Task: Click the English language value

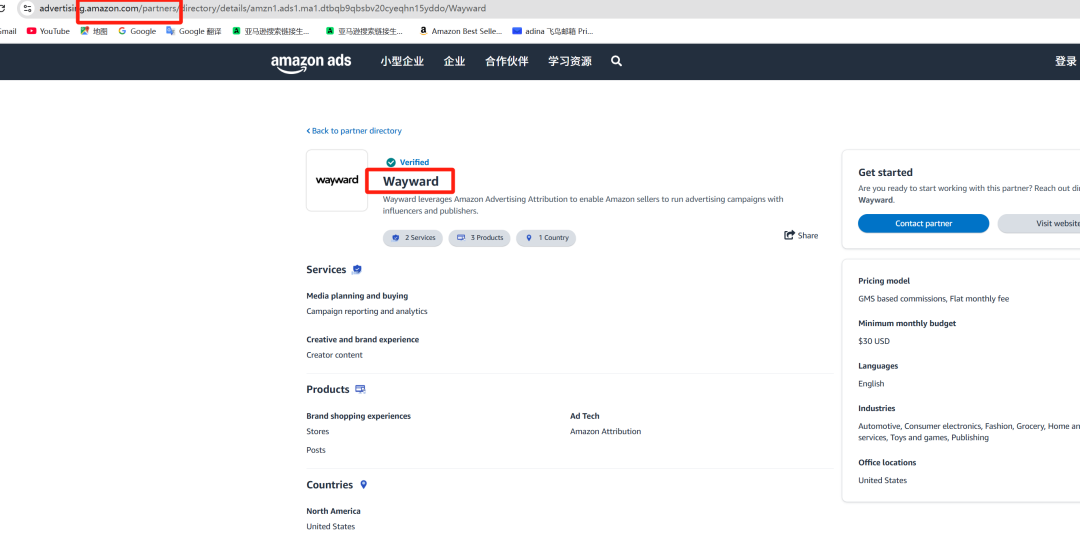Action: tap(871, 384)
